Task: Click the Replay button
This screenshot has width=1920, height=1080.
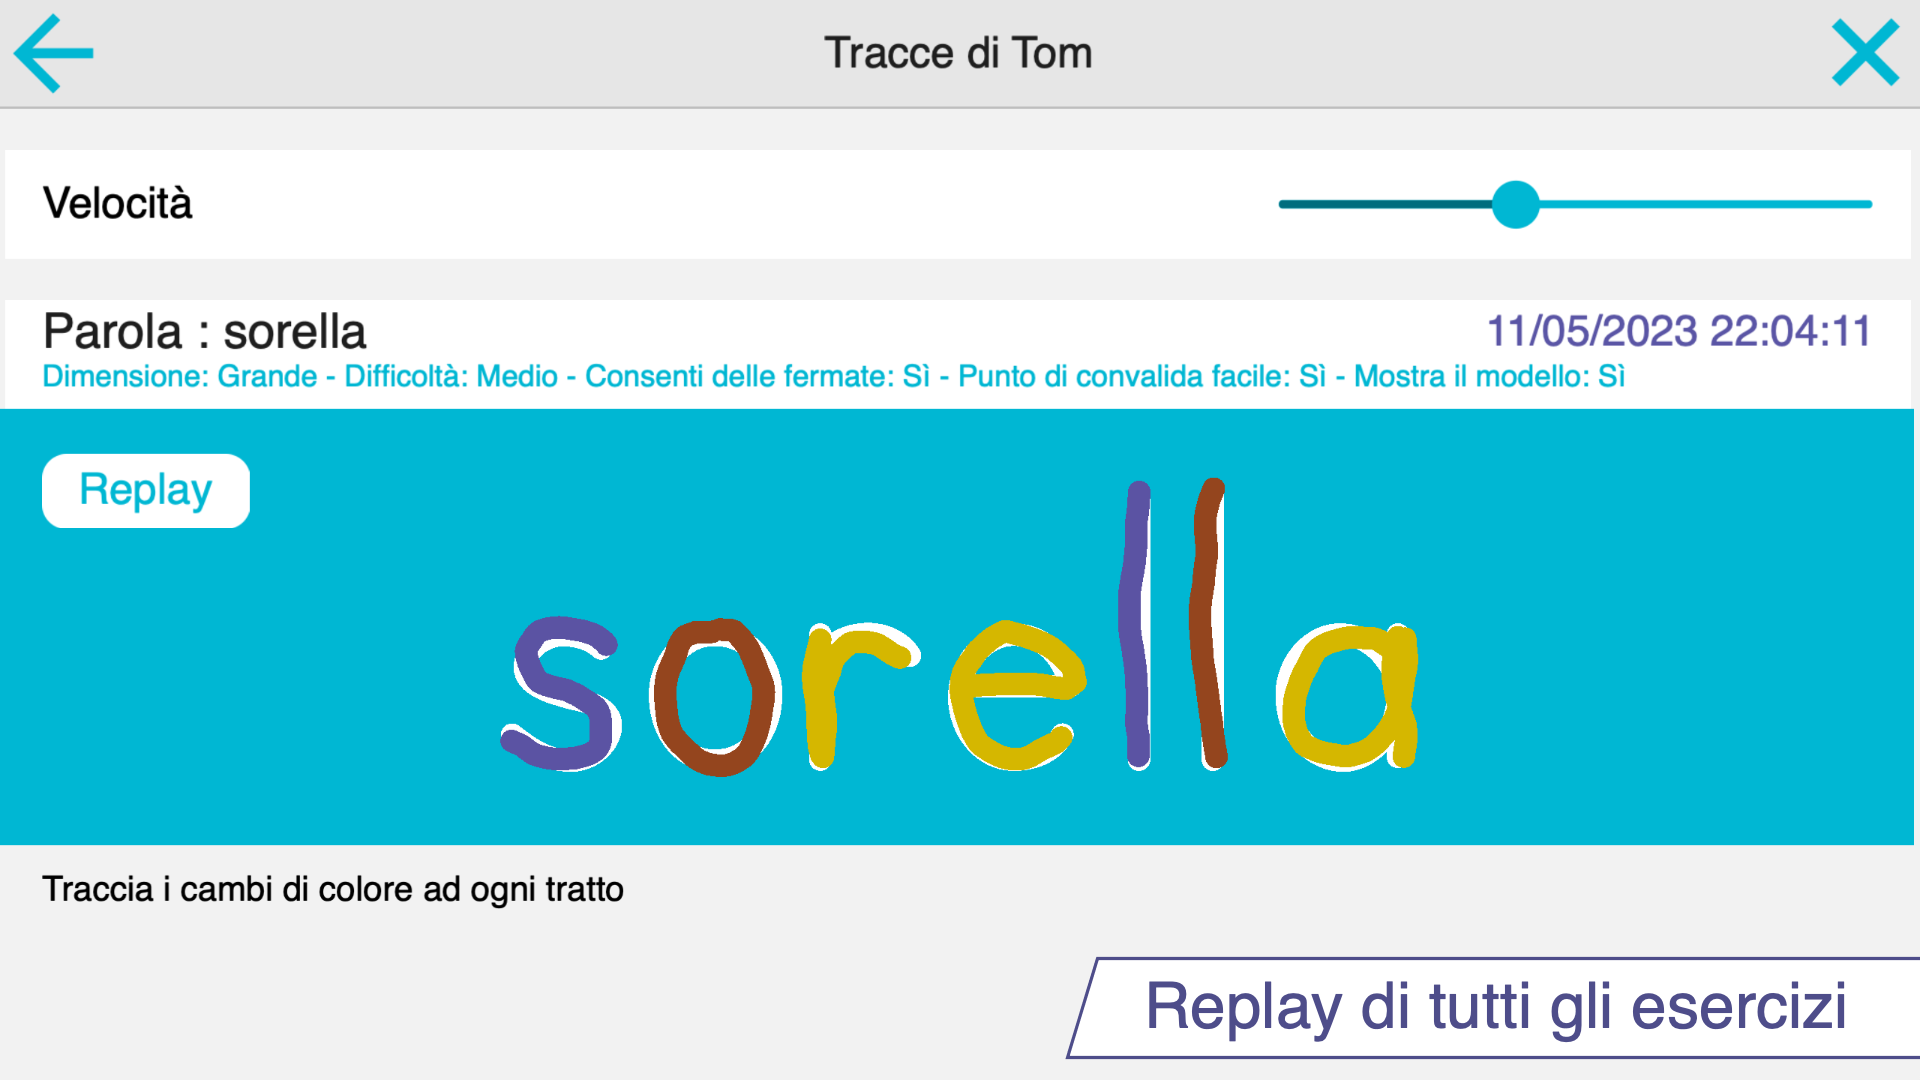Action: click(146, 491)
